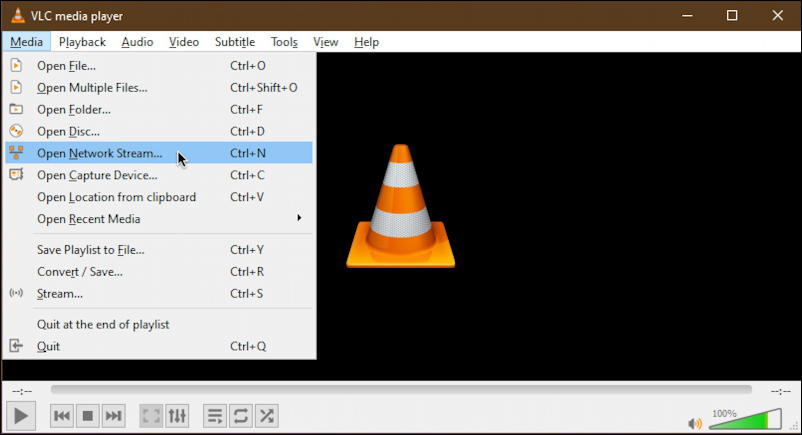Minimize the VLC window

(687, 15)
